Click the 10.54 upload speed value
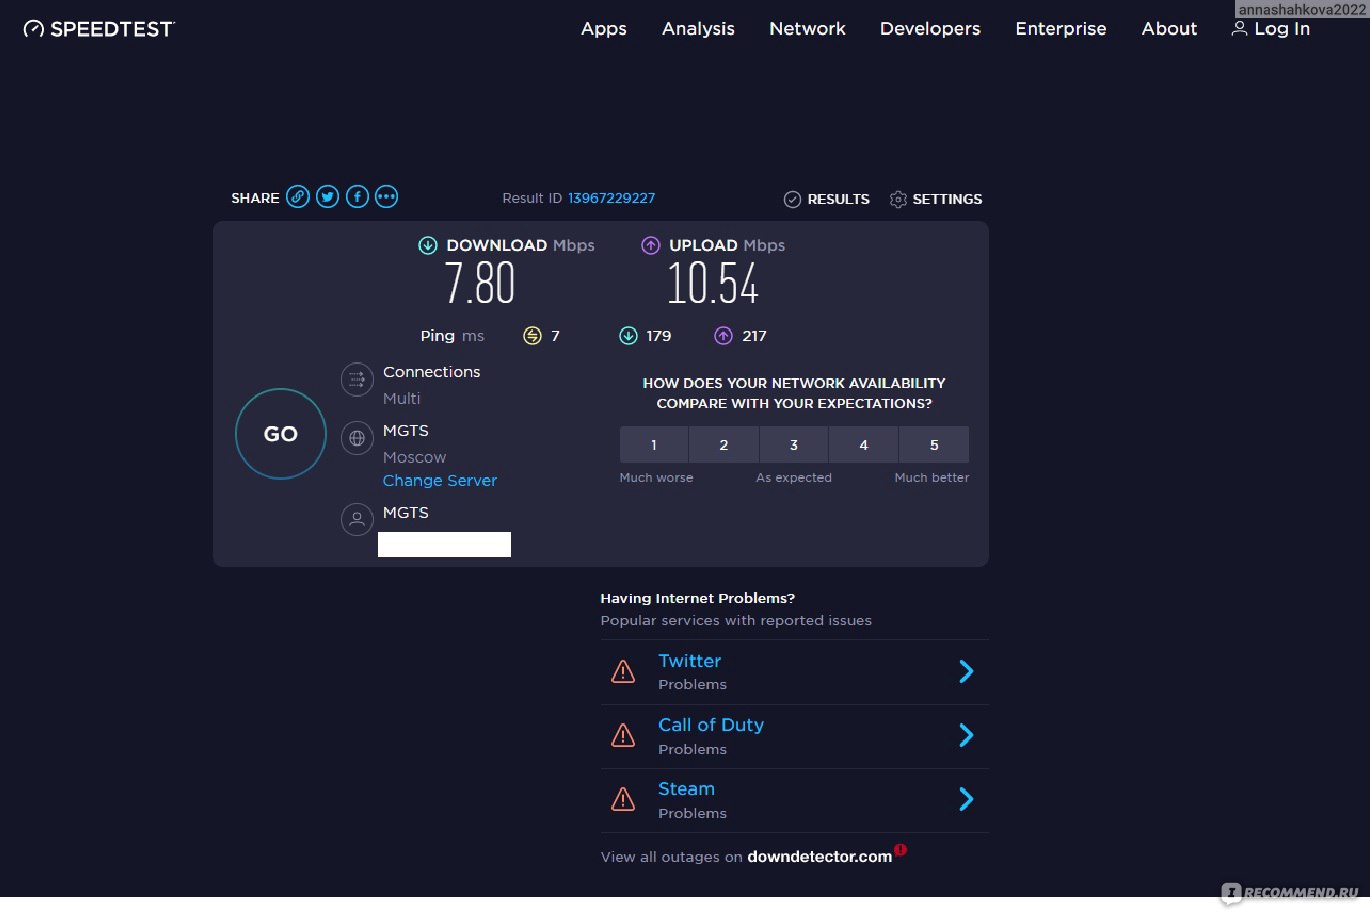The height and width of the screenshot is (914, 1370). [713, 283]
